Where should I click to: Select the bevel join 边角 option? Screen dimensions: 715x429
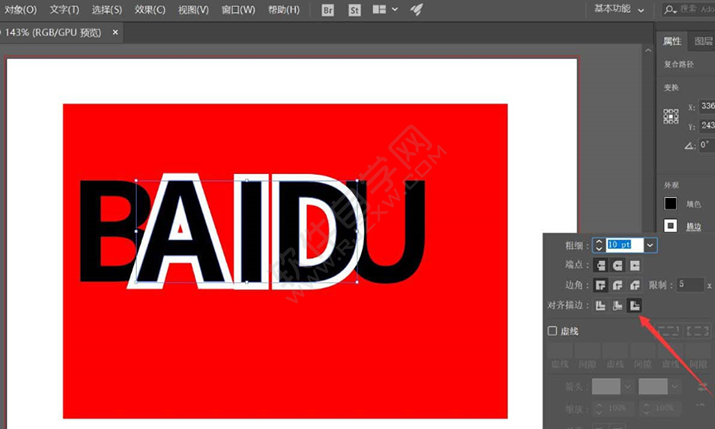coord(634,285)
